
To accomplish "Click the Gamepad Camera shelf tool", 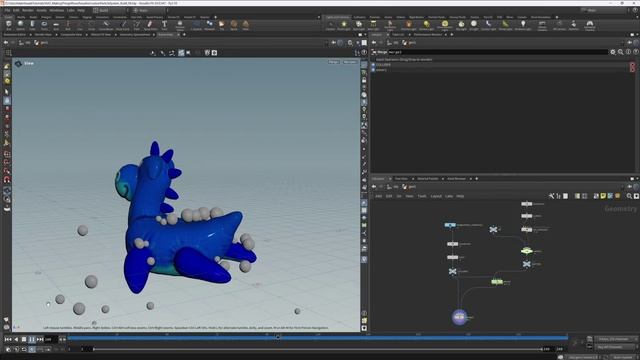I will (590, 25).
